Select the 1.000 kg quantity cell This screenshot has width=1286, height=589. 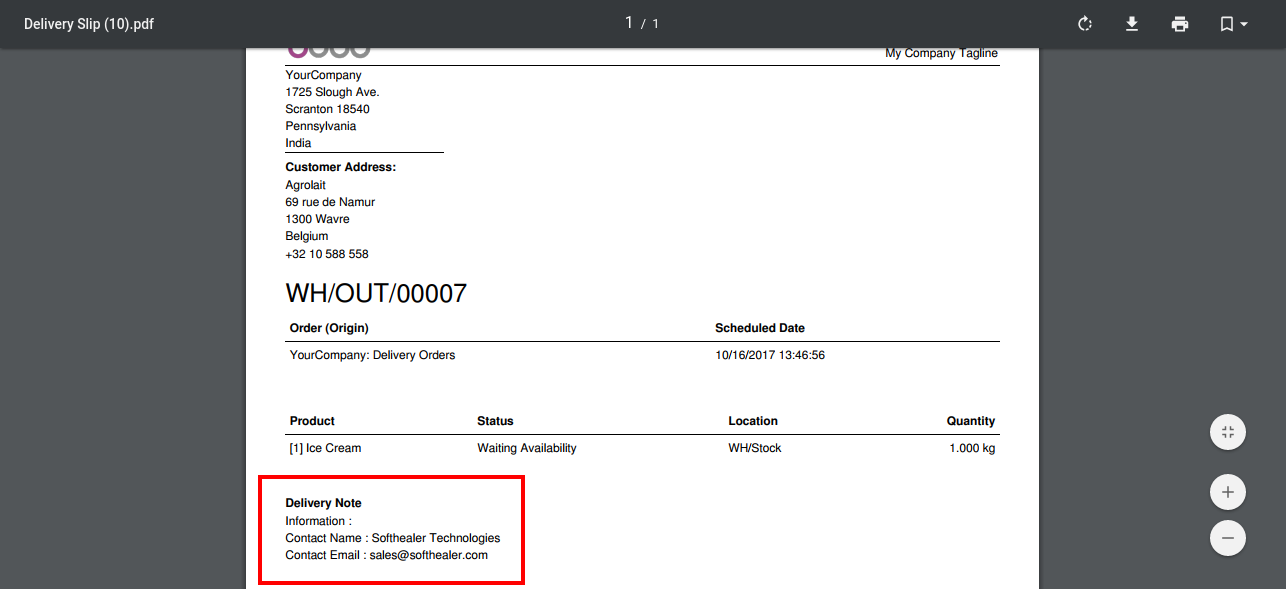tap(972, 448)
